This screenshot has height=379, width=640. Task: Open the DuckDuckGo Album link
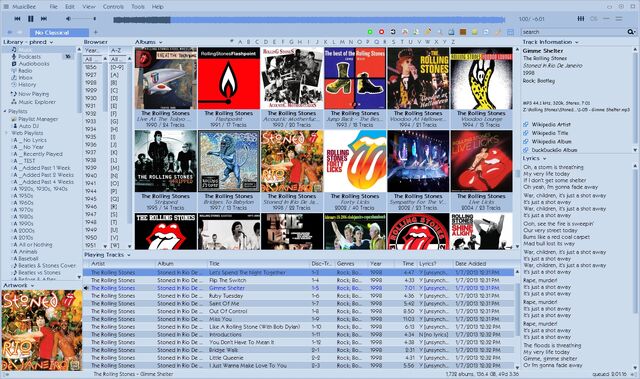[x=554, y=150]
